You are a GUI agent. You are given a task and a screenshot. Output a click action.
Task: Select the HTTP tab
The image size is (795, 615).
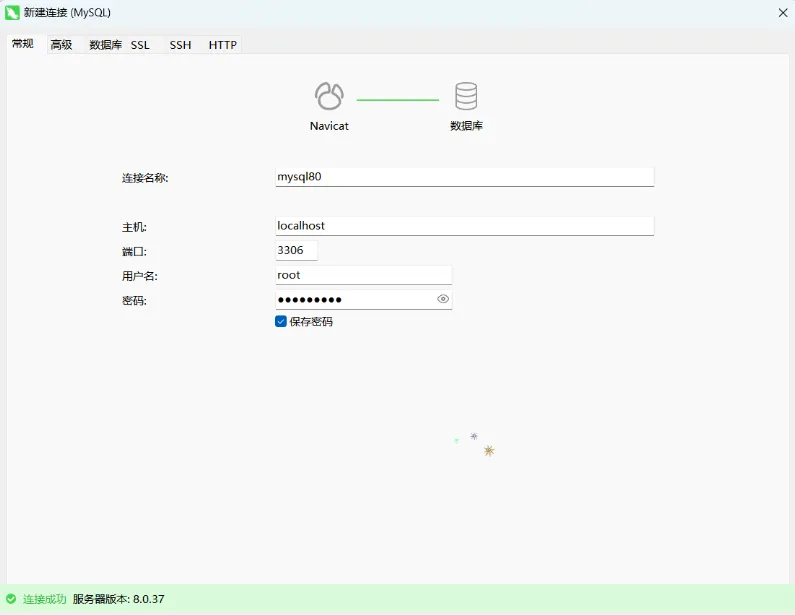tap(223, 45)
